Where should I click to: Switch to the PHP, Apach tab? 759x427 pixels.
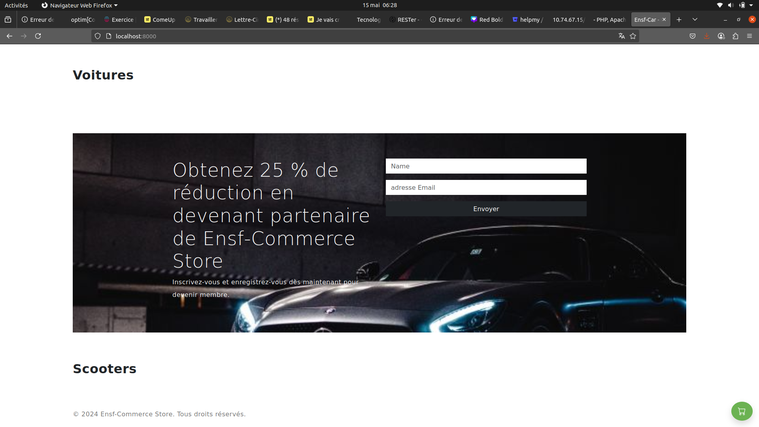(609, 20)
